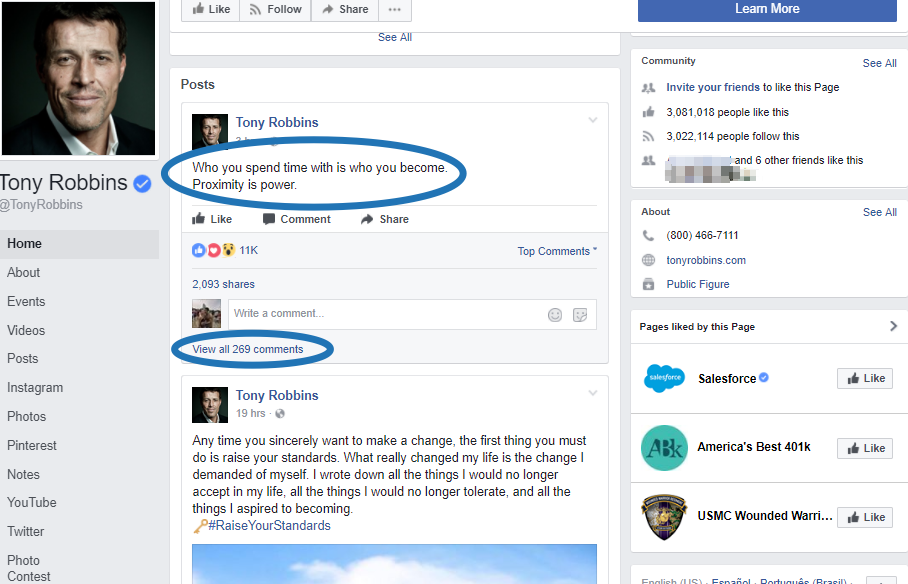Click Invite your friends link
The image size is (908, 584).
[x=712, y=87]
